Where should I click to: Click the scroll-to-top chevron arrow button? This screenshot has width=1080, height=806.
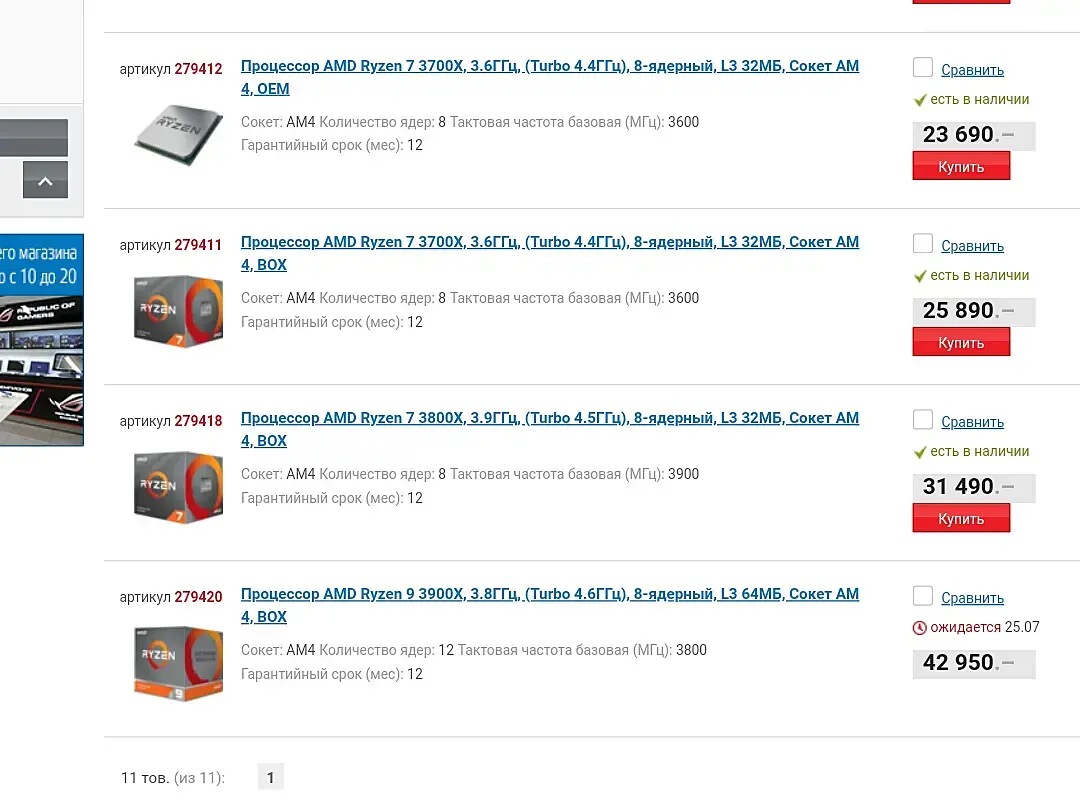click(45, 180)
